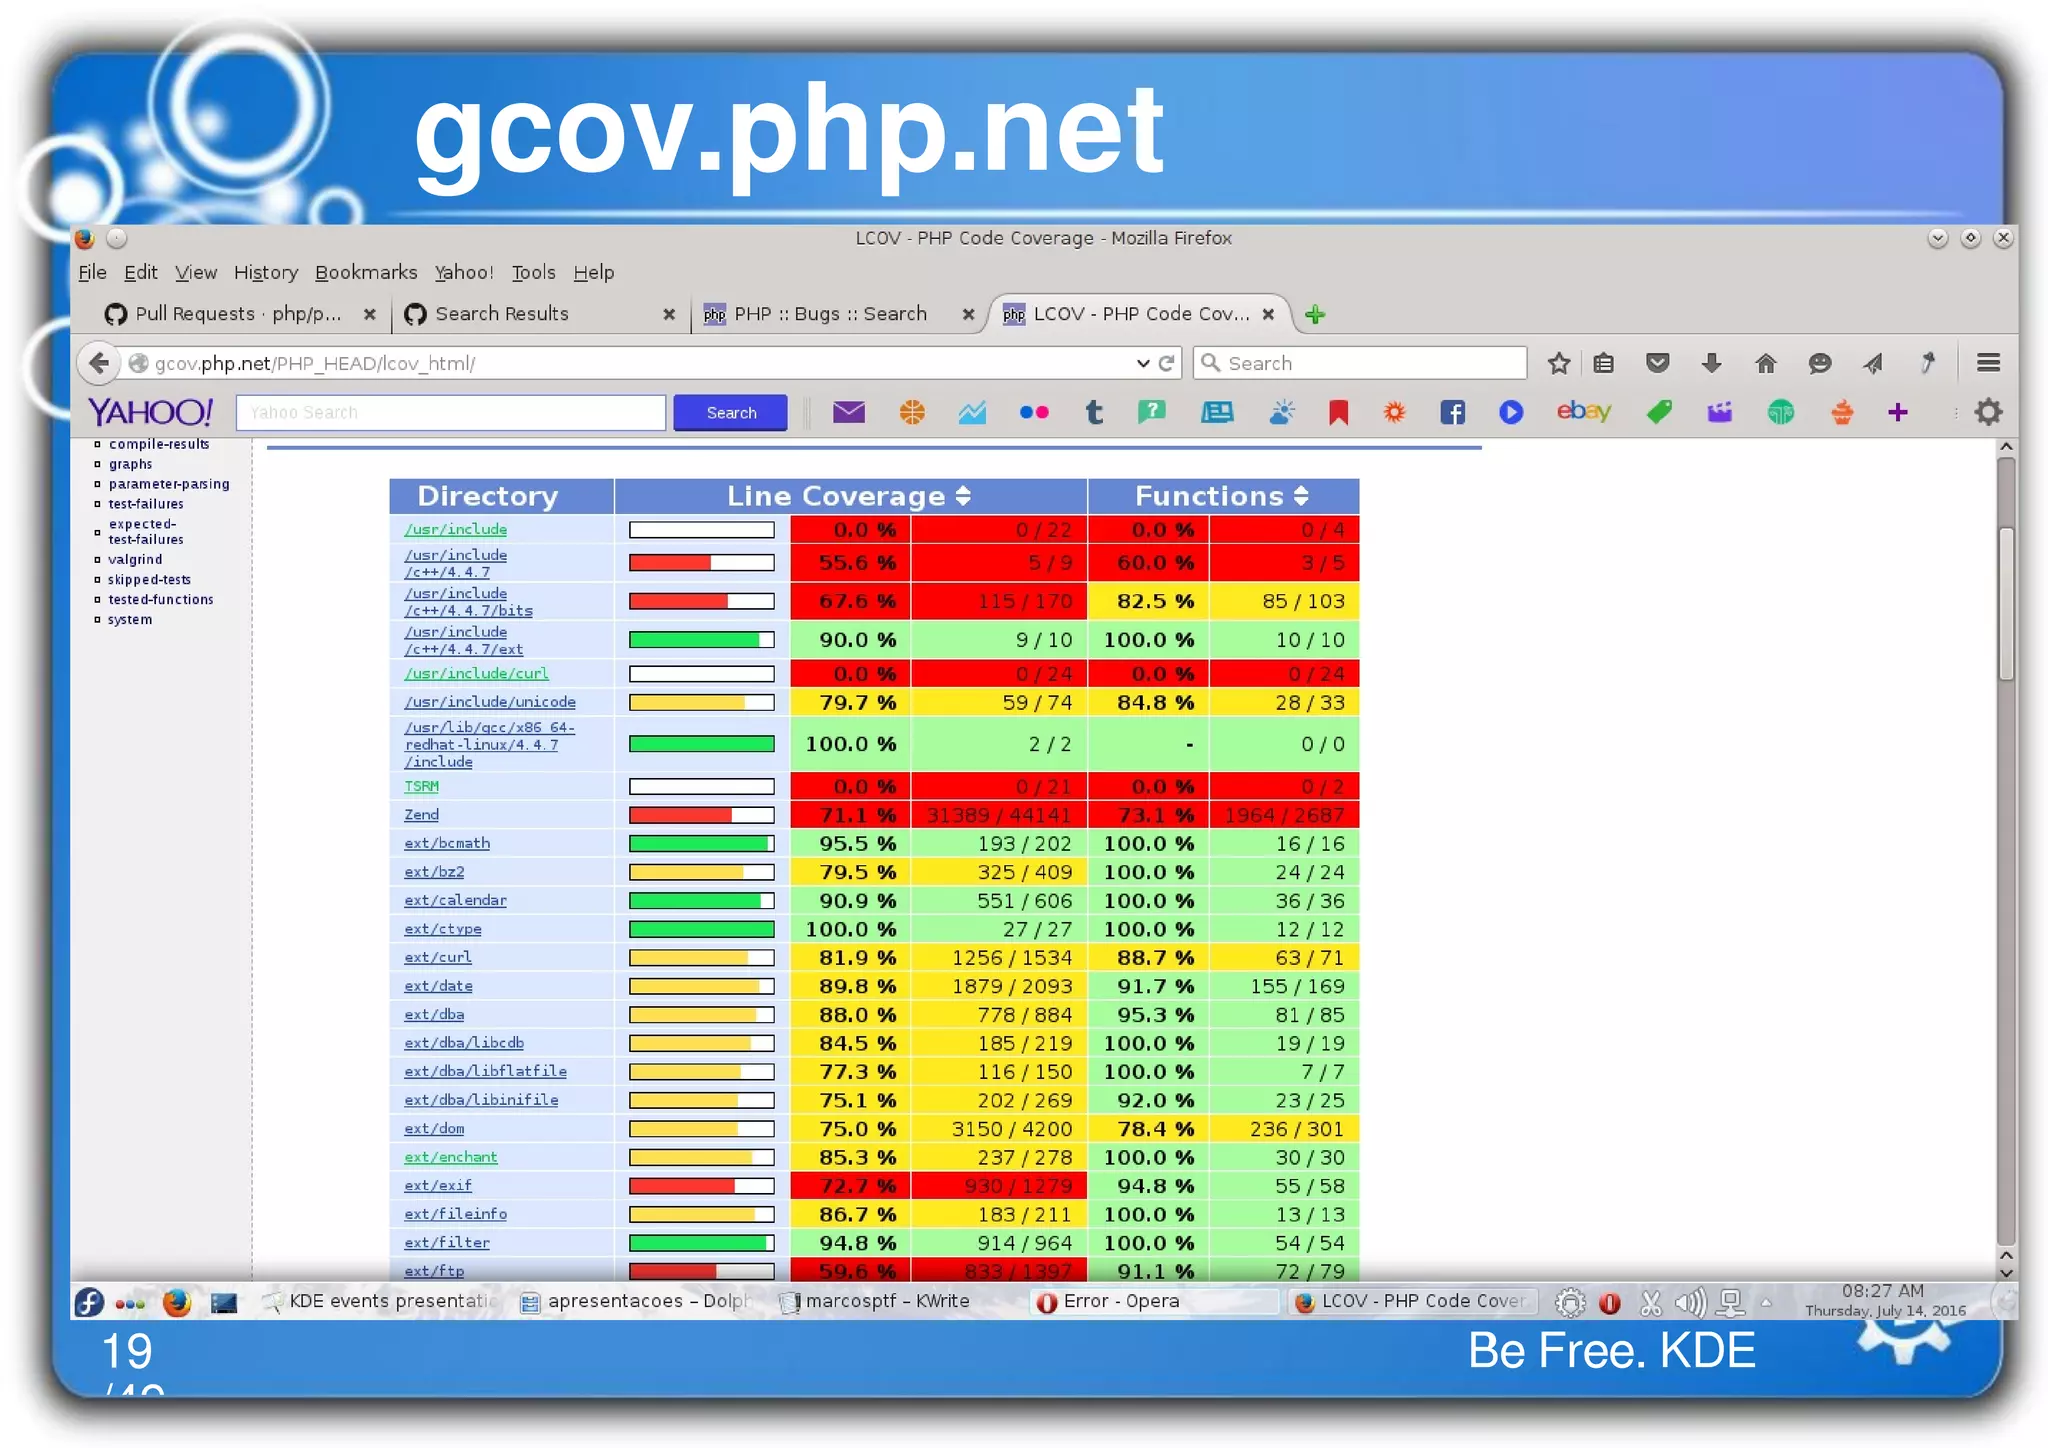Click the Zend coverage progress bar
The width and height of the screenshot is (2048, 1448).
tap(701, 815)
